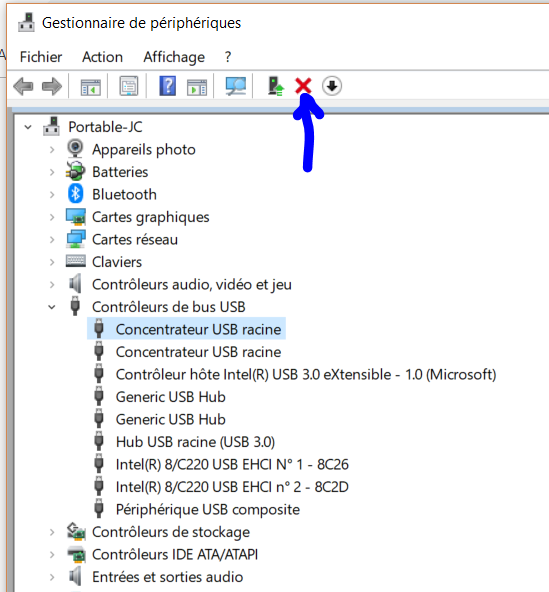This screenshot has height=592, width=549.
Task: Expand the Claviers category arrow
Action: coord(52,262)
